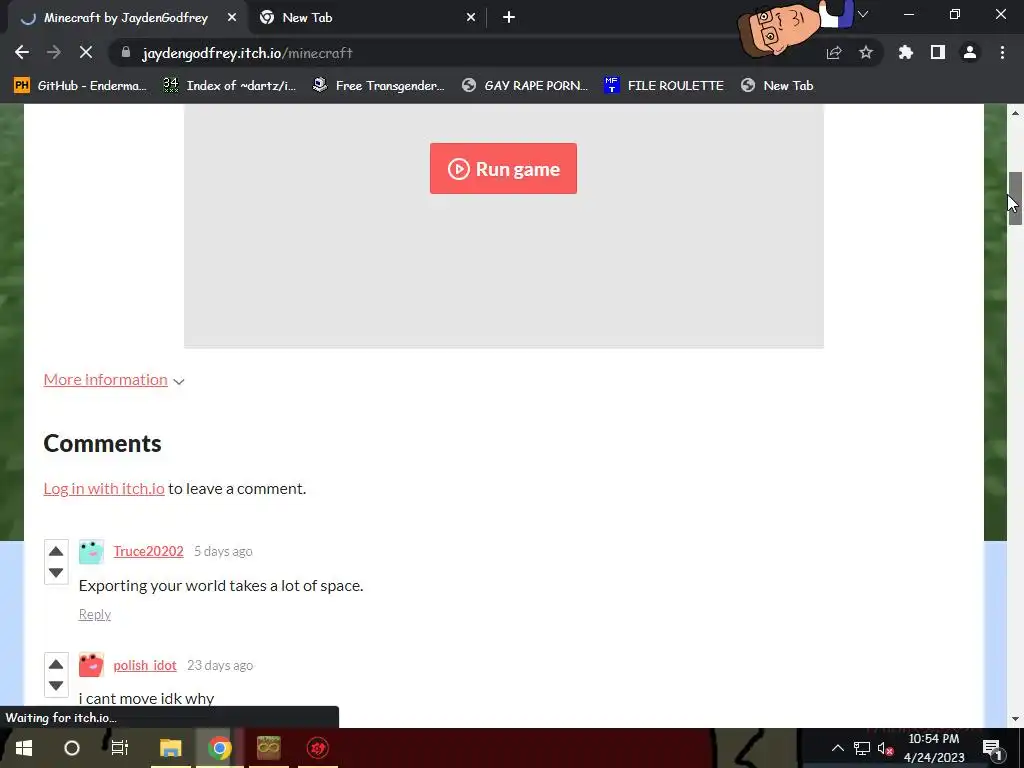Toggle the browser side panel icon
The height and width of the screenshot is (768, 1024).
pyautogui.click(x=938, y=53)
